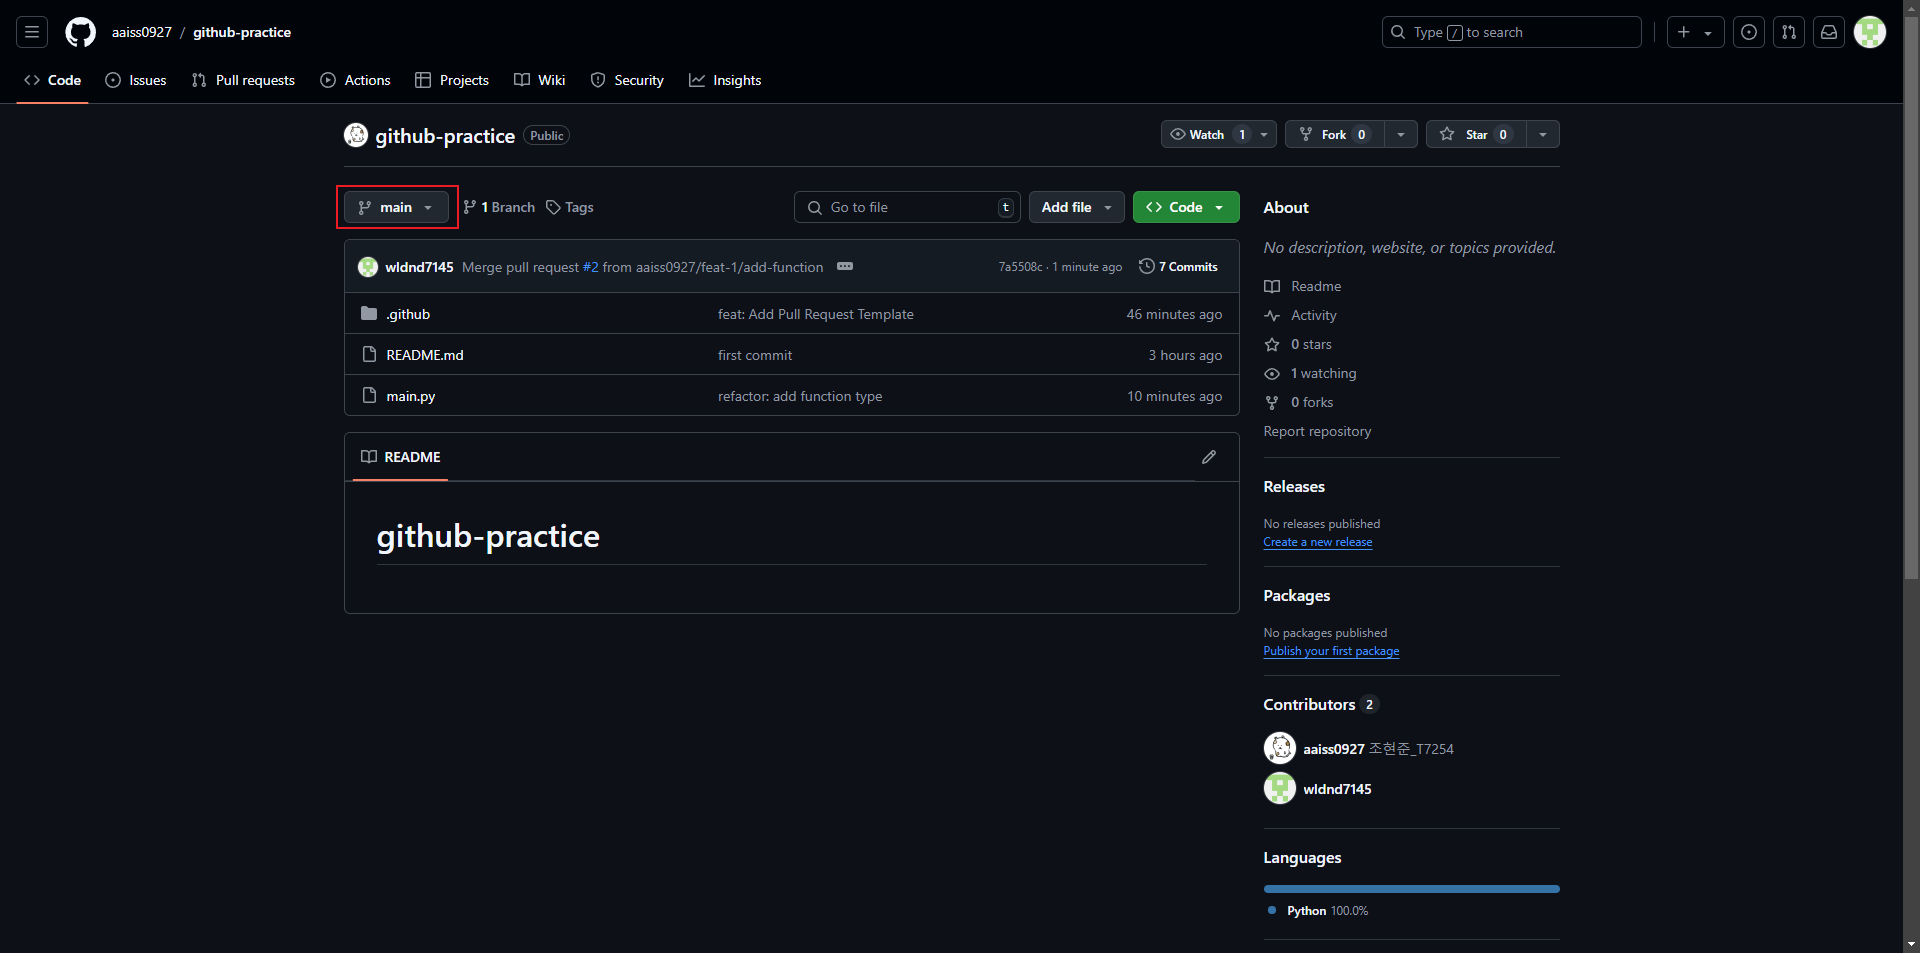Open the Pull requests tab

243,80
